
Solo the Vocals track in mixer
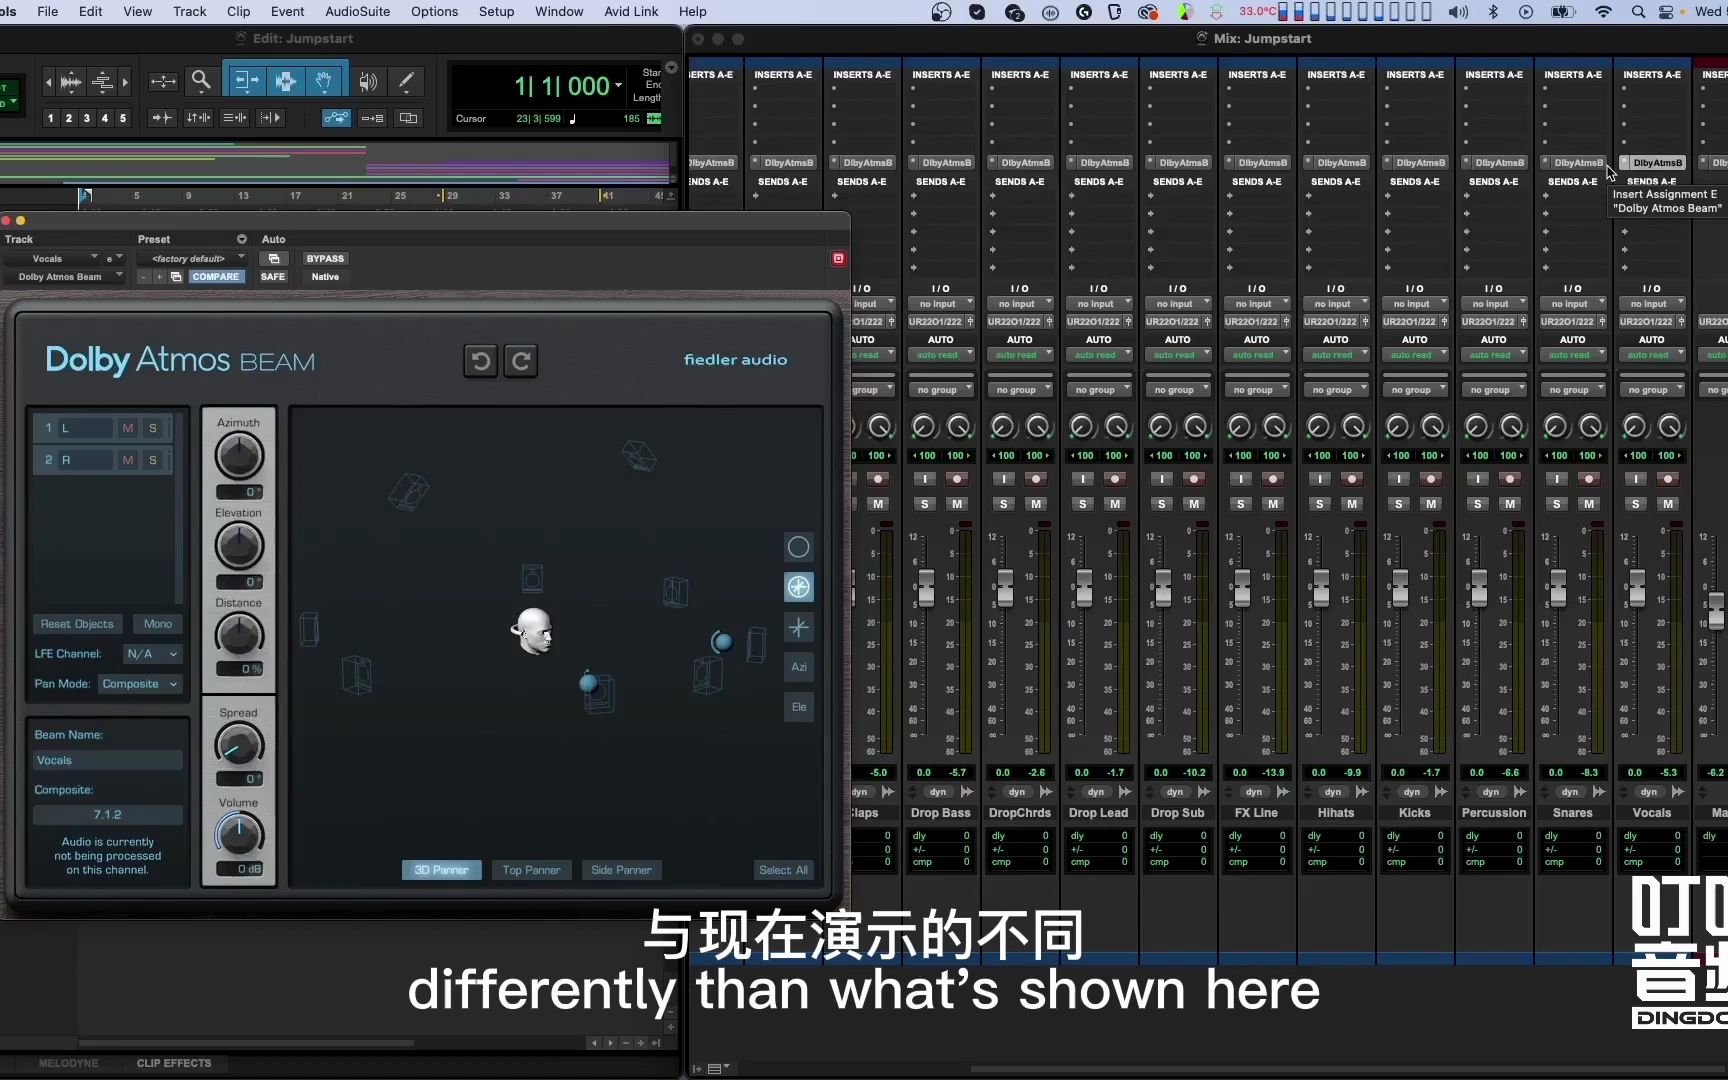1636,504
